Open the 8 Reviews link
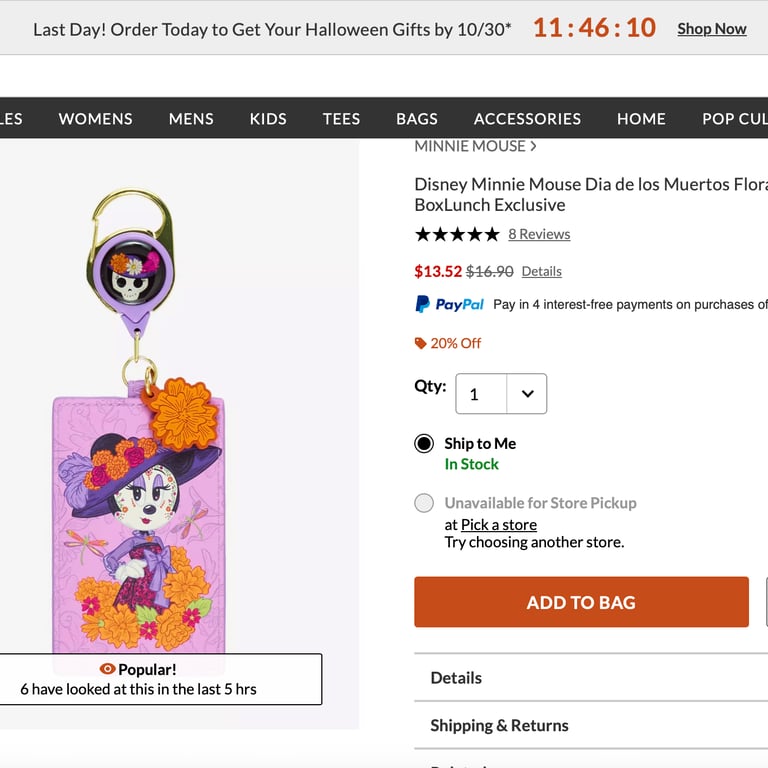 [x=539, y=234]
